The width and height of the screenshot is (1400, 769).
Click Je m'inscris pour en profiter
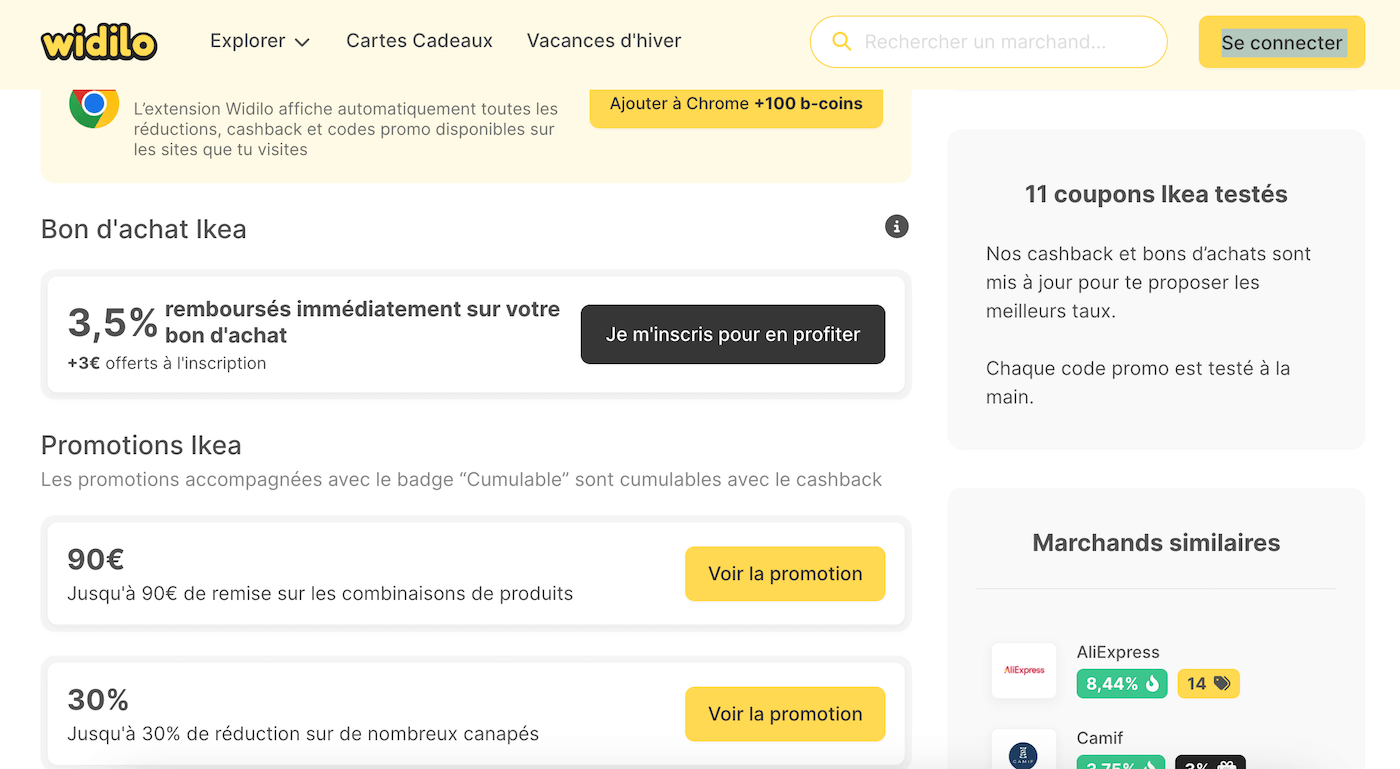[732, 334]
